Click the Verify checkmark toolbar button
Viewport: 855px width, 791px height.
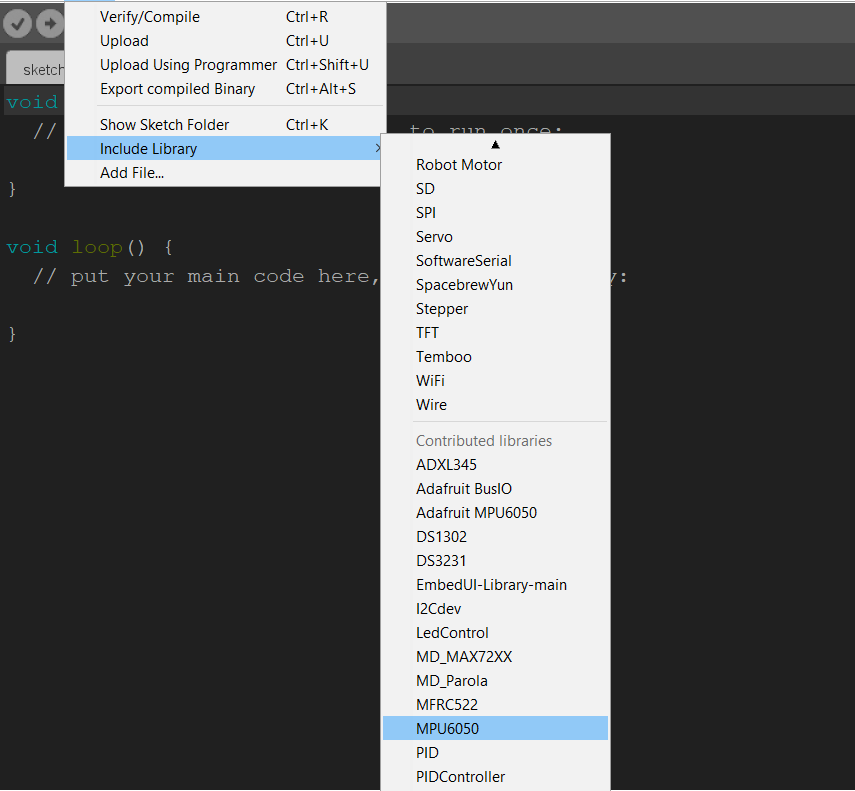pos(17,23)
